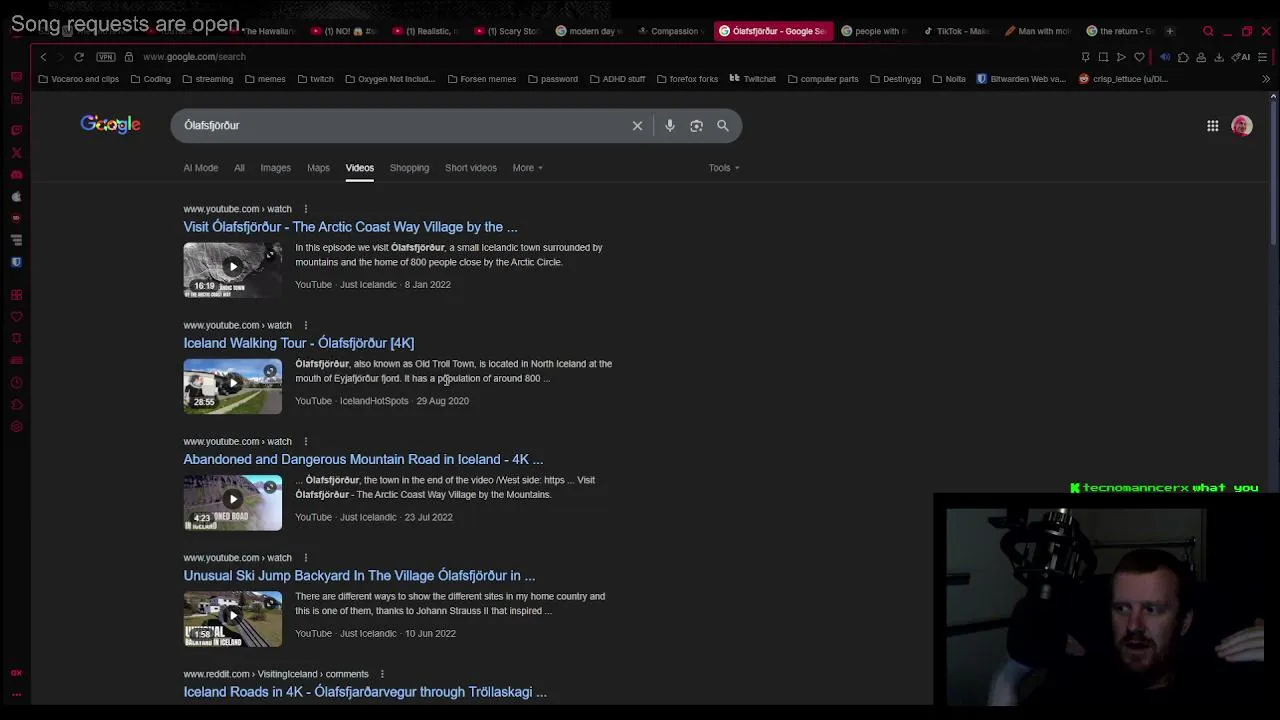Screen dimensions: 1280x720
Task: Switch to the Shopping tab
Action: click(x=409, y=168)
